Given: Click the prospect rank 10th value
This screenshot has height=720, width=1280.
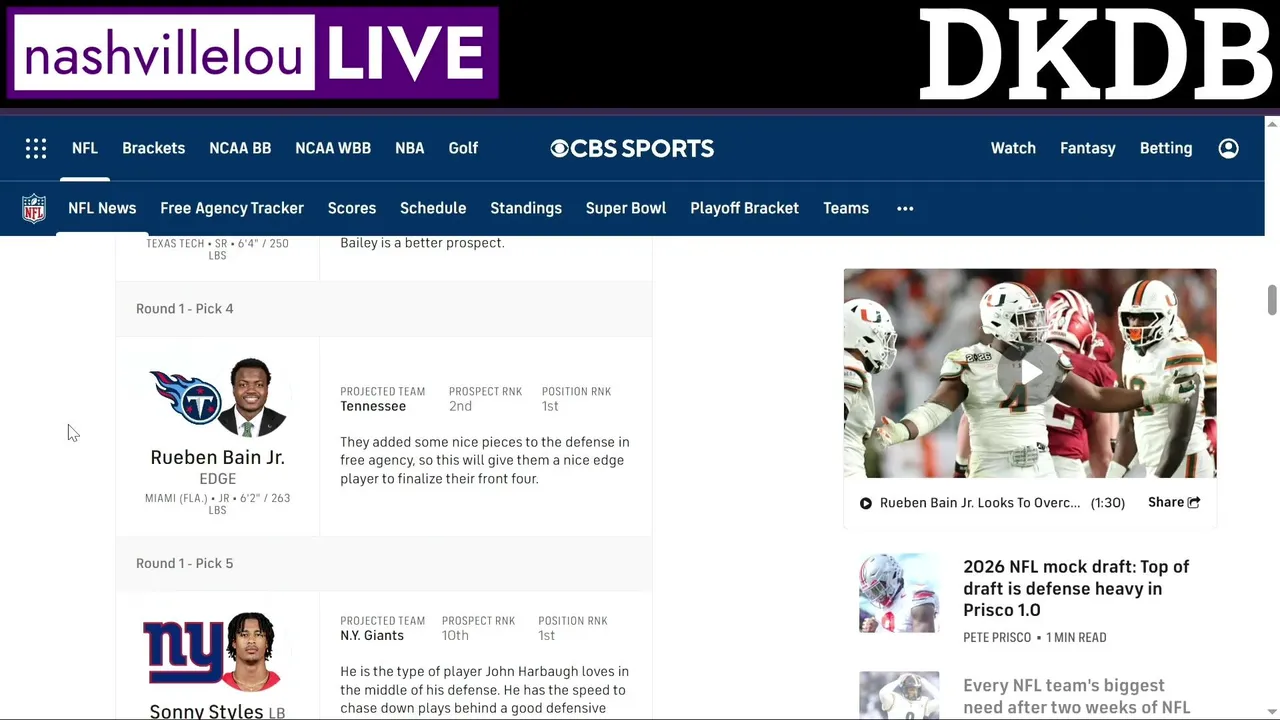Looking at the screenshot, I should (x=456, y=636).
